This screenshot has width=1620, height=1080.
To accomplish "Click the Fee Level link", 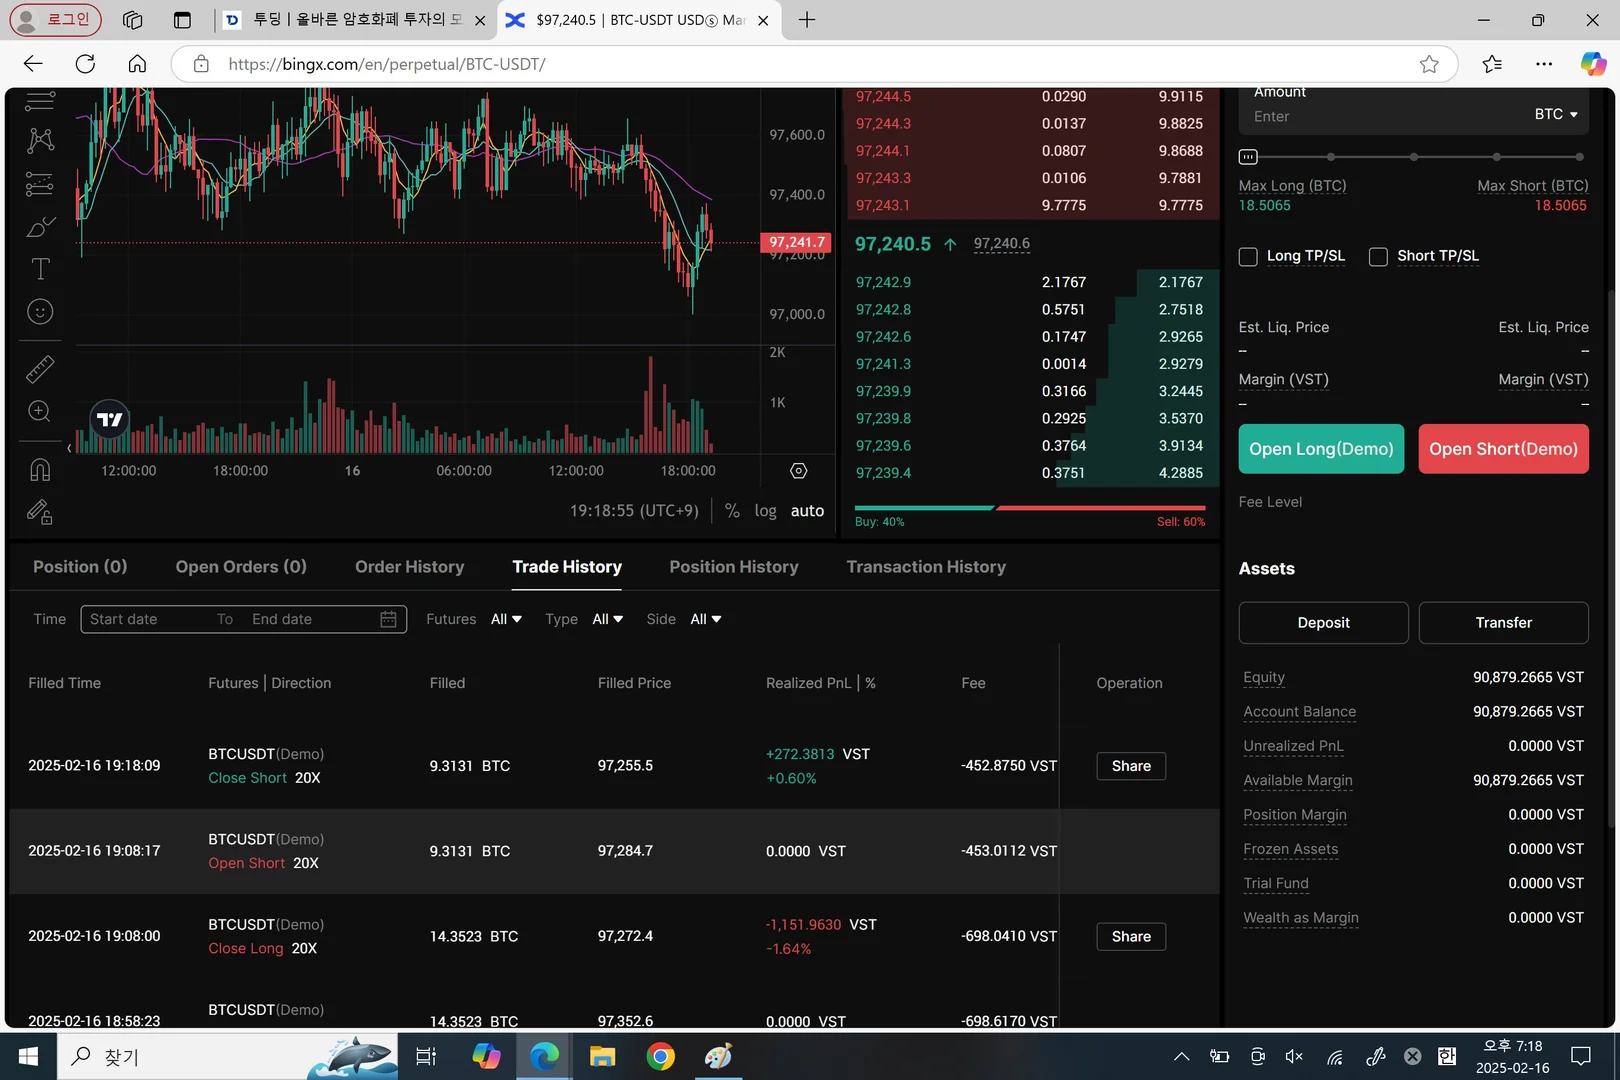I will [x=1270, y=502].
